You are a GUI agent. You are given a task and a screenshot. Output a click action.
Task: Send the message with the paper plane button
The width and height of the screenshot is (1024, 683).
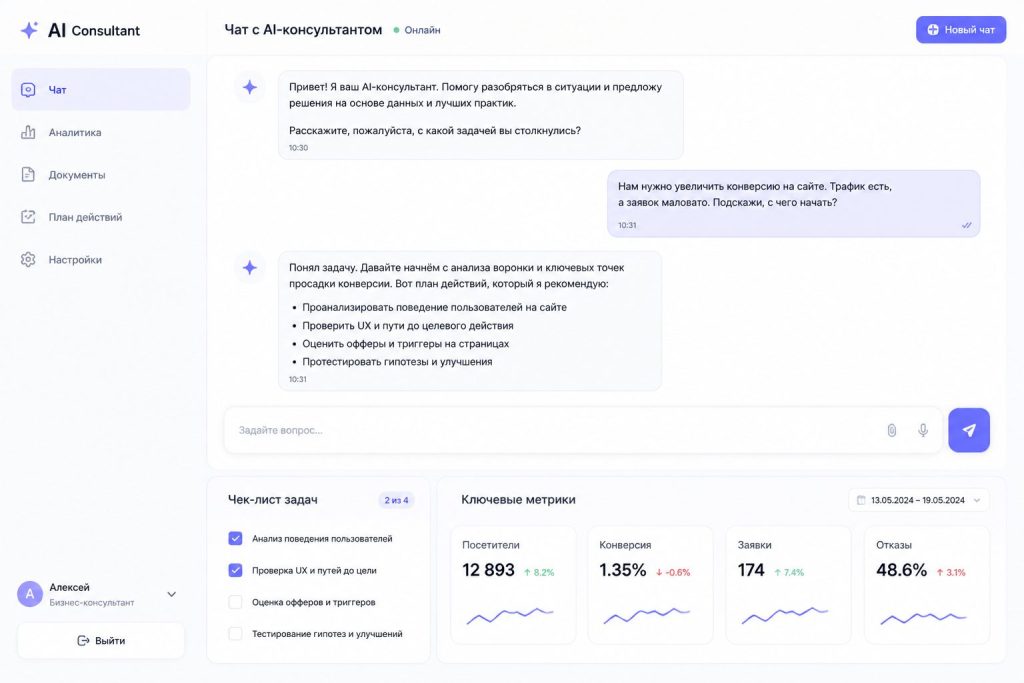(969, 430)
